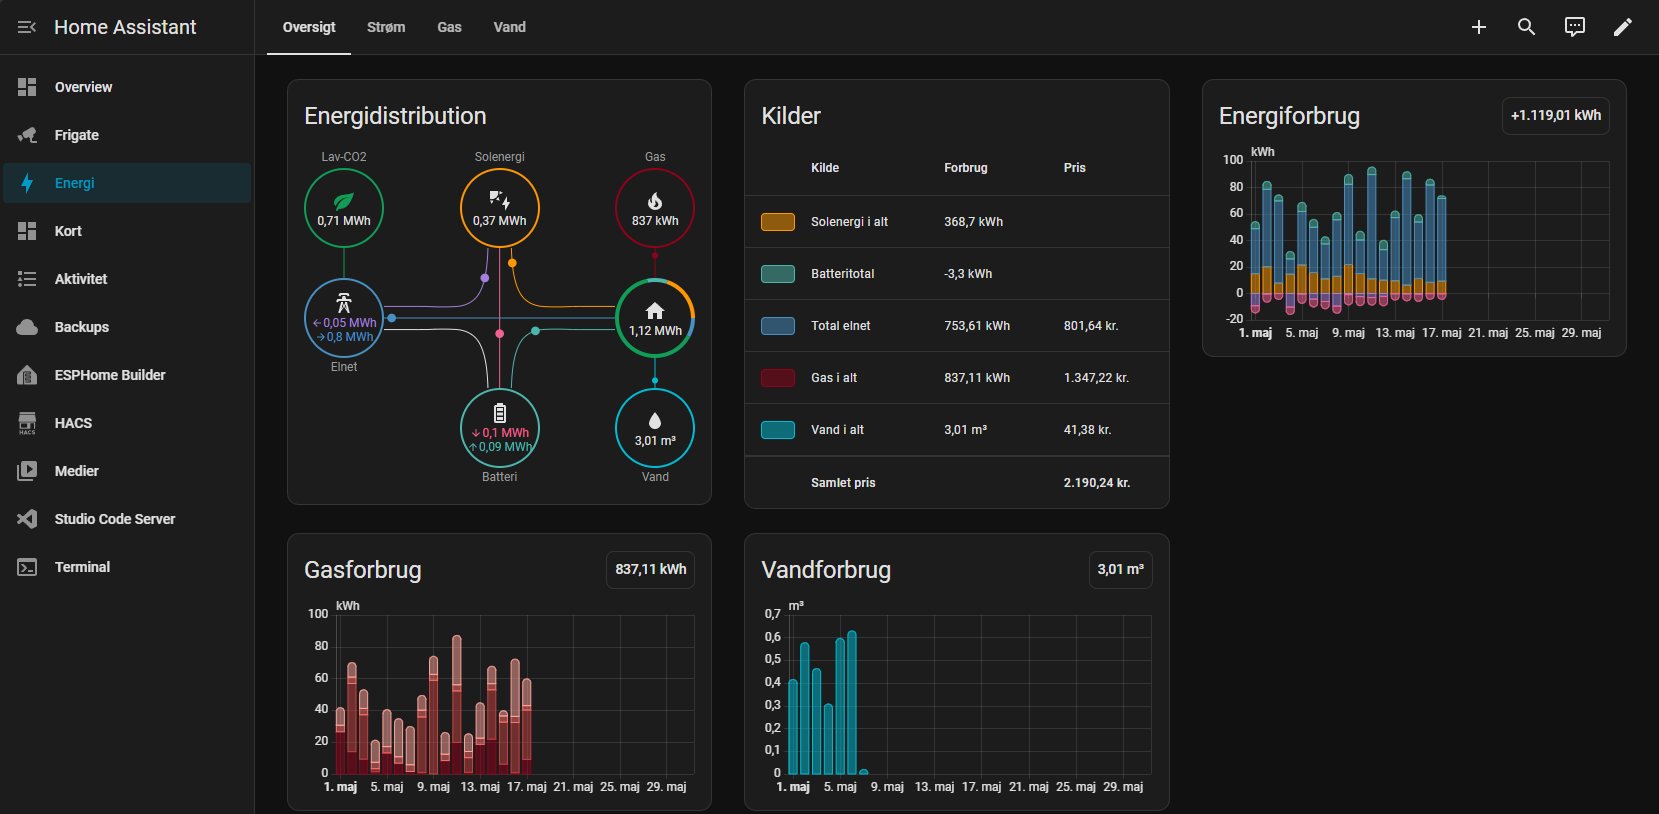
Task: Open search with magnifier icon
Action: coord(1527,27)
